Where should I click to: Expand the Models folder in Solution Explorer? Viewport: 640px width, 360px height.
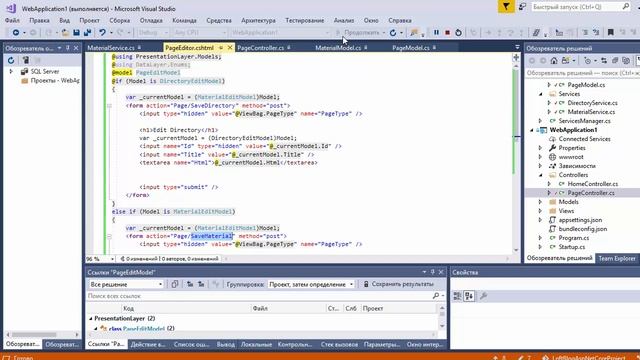[x=540, y=202]
